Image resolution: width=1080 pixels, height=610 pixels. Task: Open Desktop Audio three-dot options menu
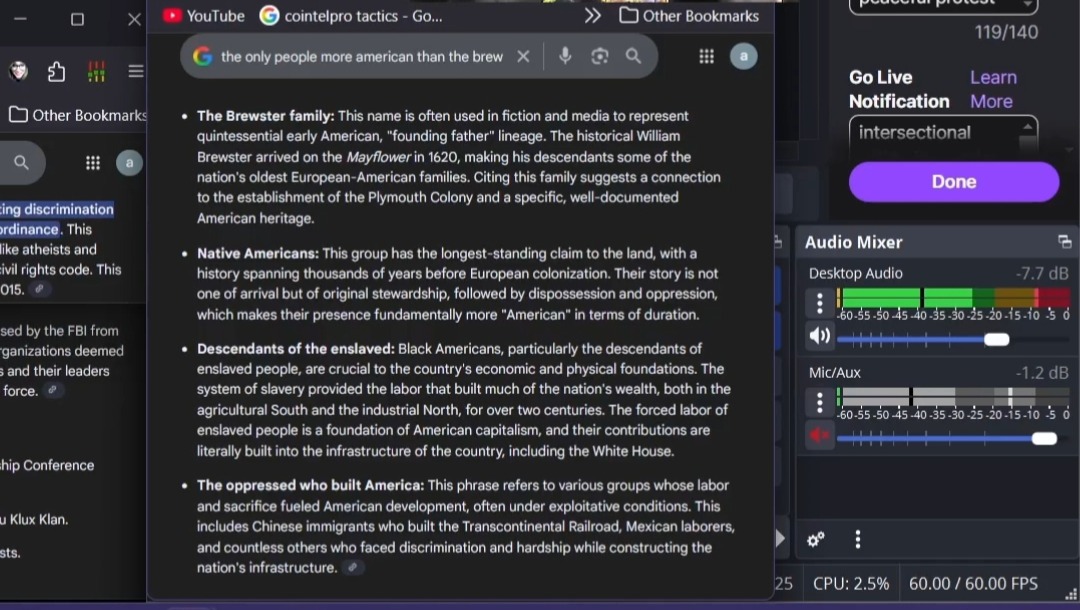click(x=820, y=303)
